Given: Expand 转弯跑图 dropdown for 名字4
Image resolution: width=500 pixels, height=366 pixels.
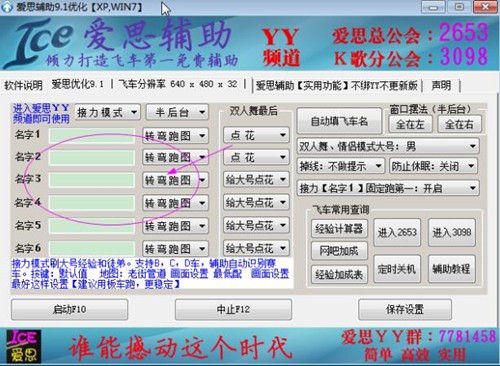Looking at the screenshot, I should pyautogui.click(x=175, y=203).
